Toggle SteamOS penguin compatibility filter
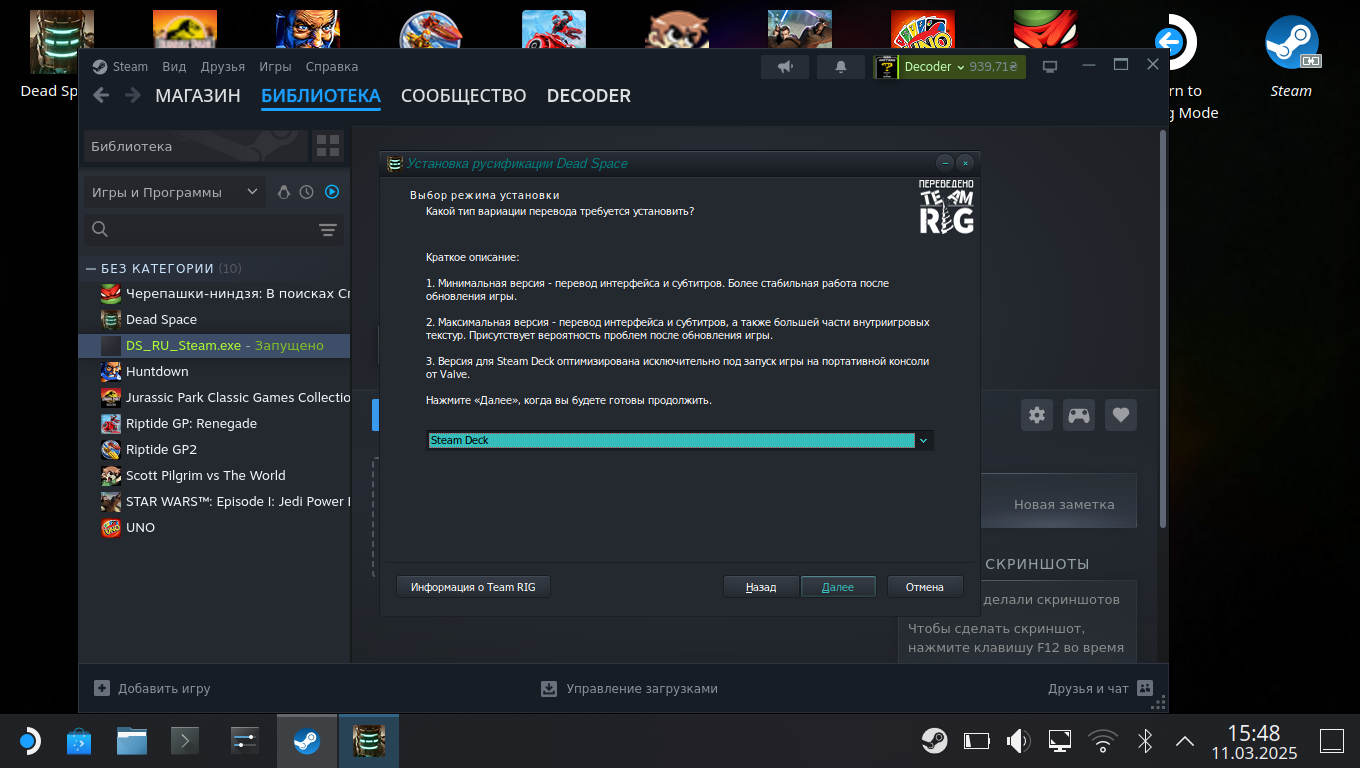The height and width of the screenshot is (768, 1360). (283, 192)
